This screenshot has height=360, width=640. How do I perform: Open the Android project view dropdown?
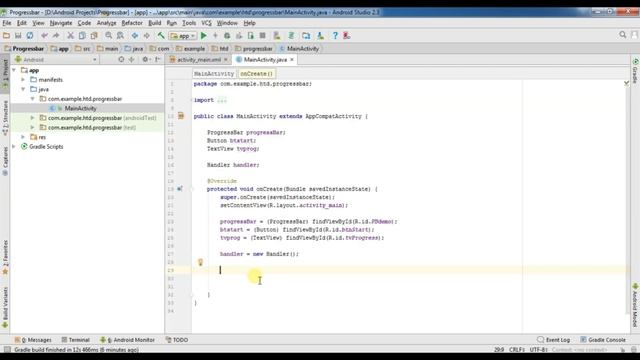point(56,60)
